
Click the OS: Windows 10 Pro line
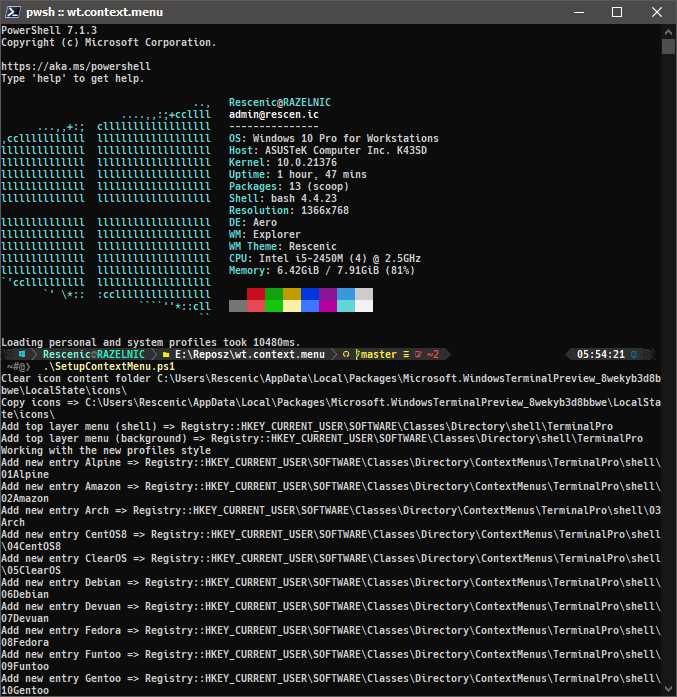(334, 139)
